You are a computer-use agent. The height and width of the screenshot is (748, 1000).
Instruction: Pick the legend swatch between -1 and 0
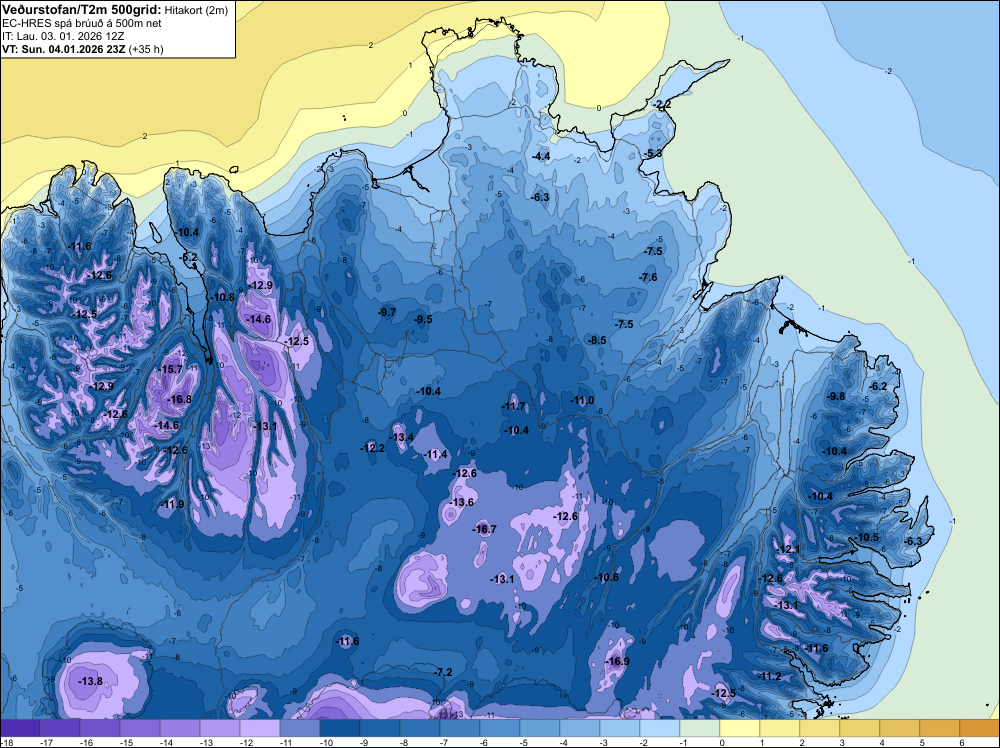(700, 728)
